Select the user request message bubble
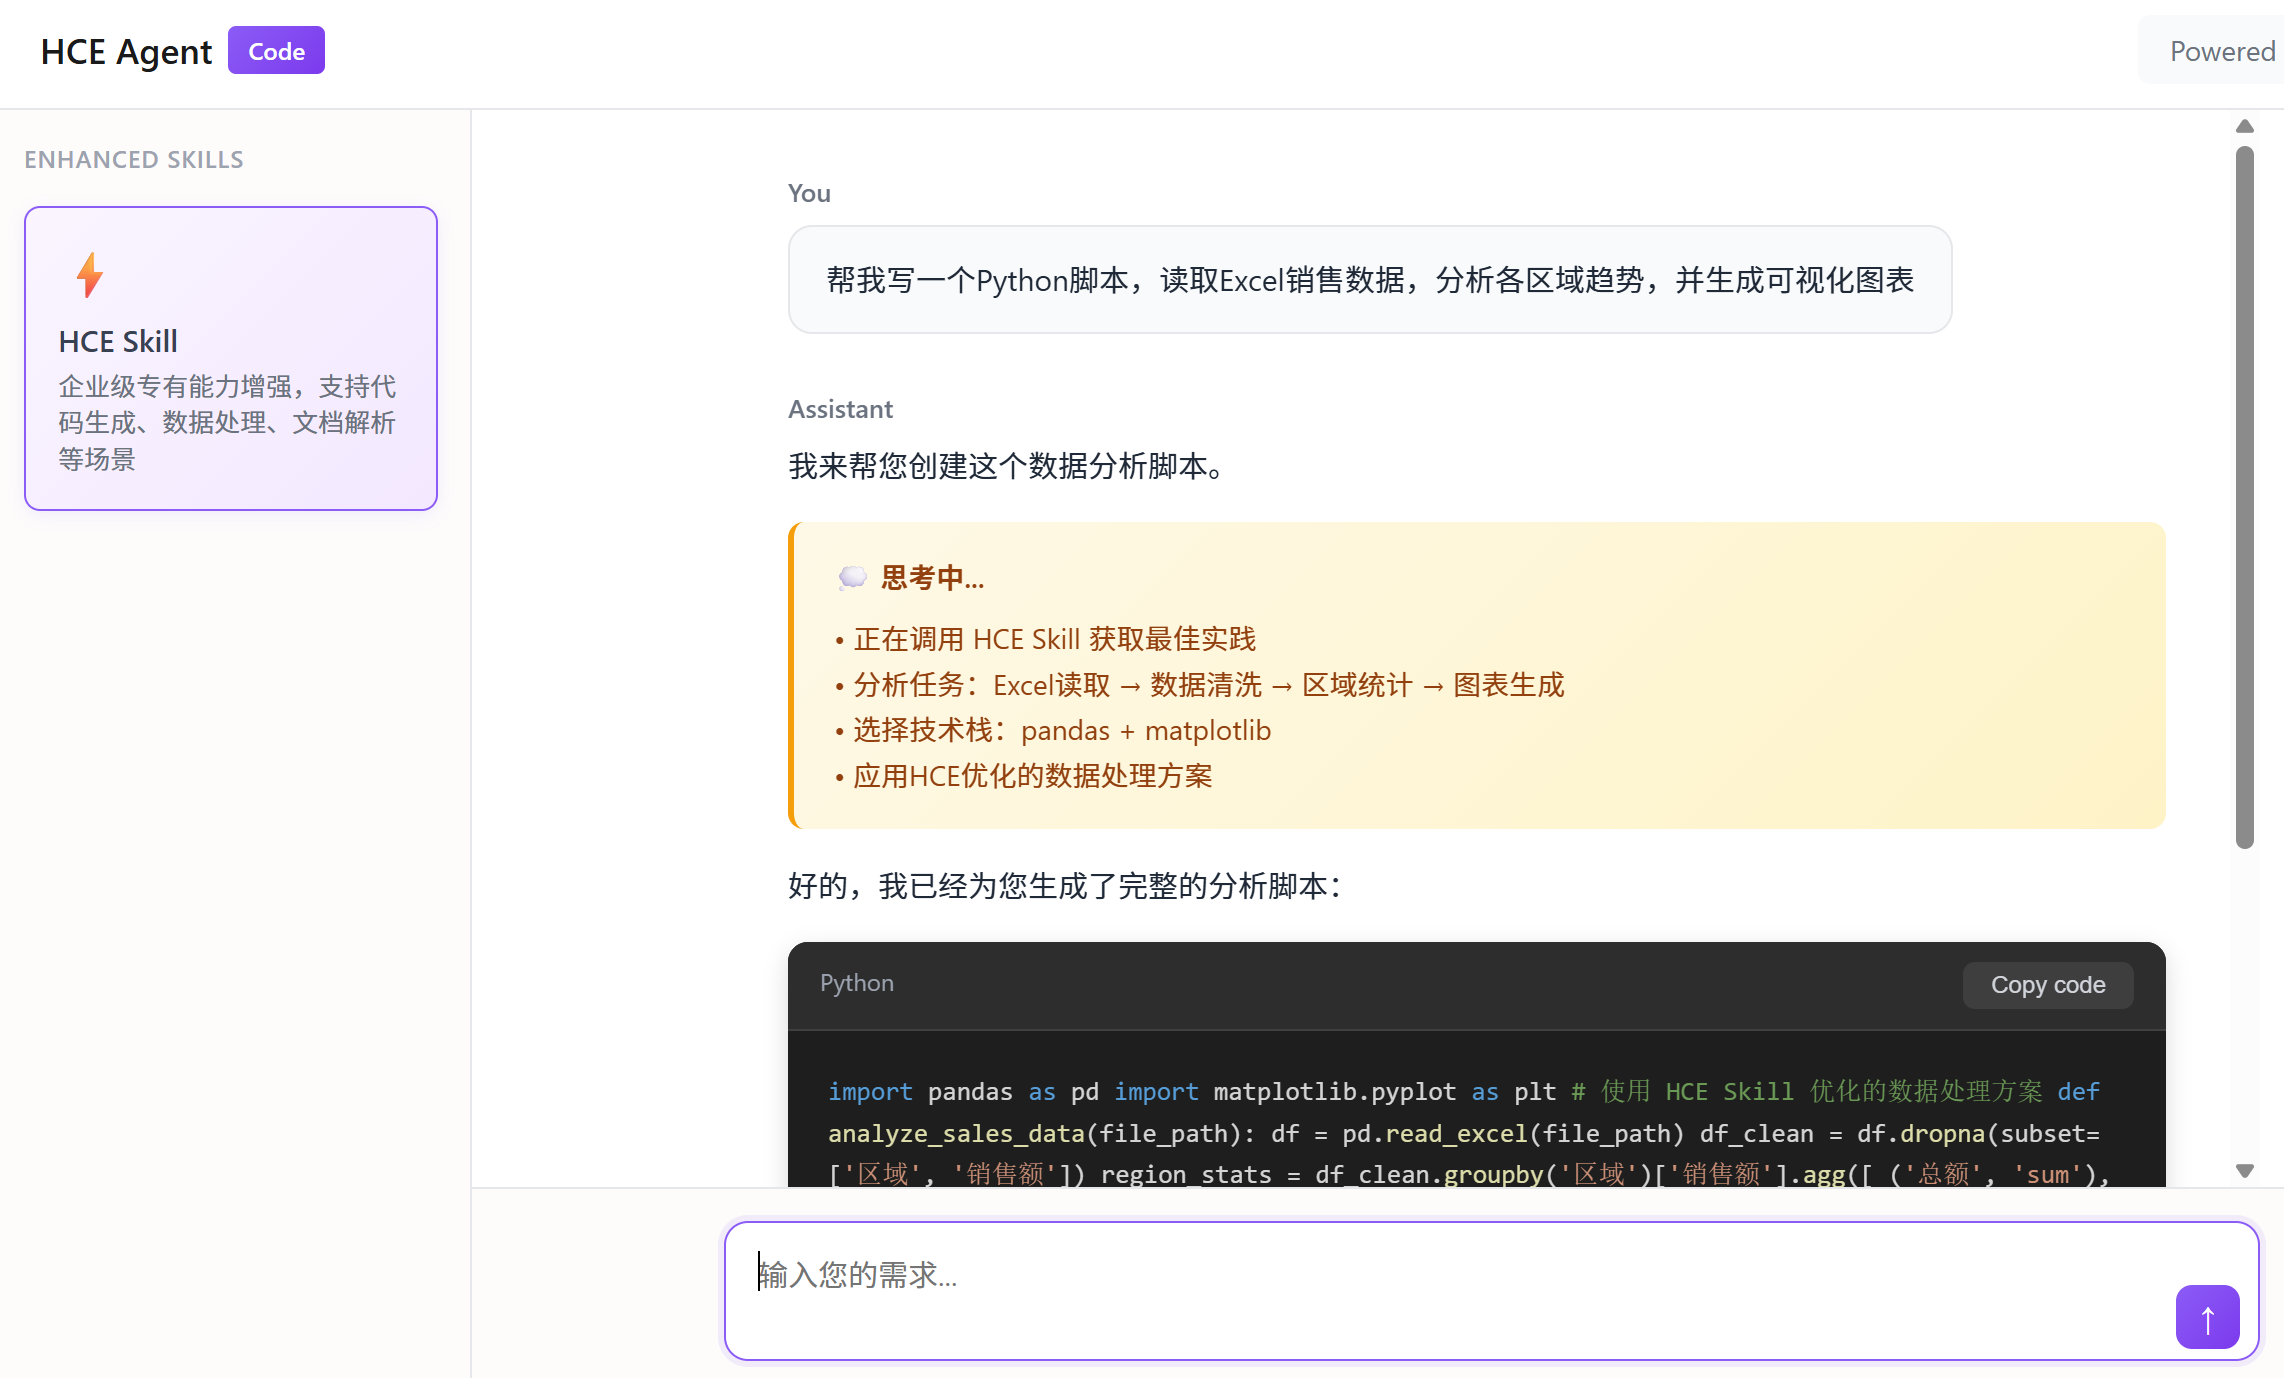Viewport: 2284px width, 1378px height. tap(1369, 280)
